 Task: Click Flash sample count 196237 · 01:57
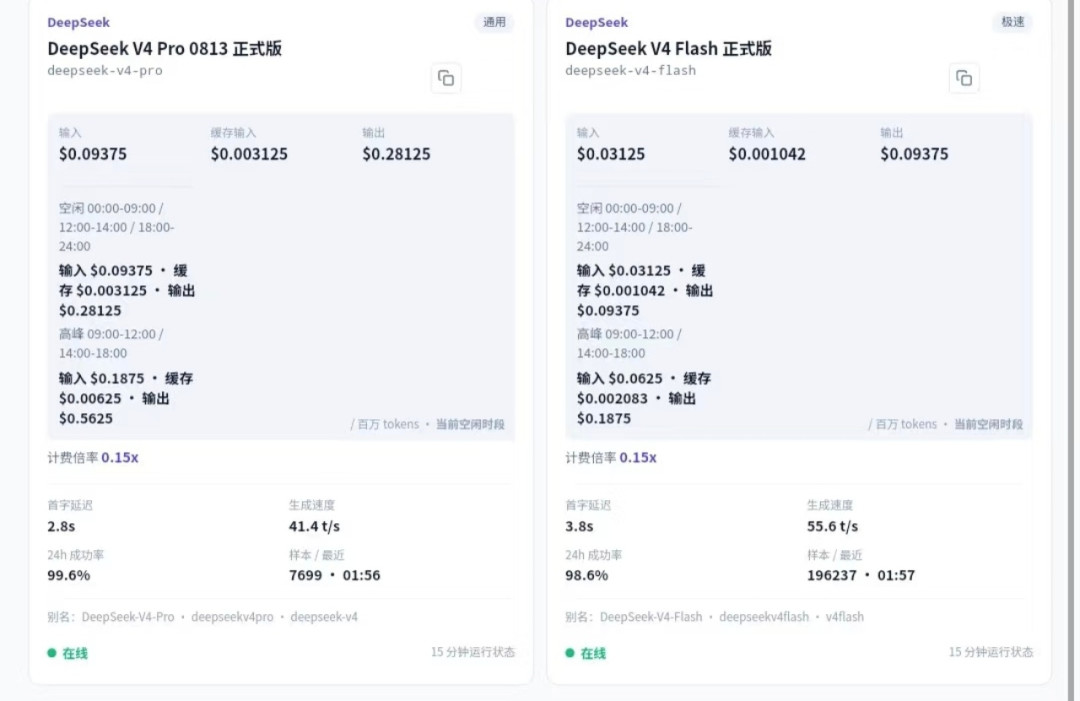point(861,576)
